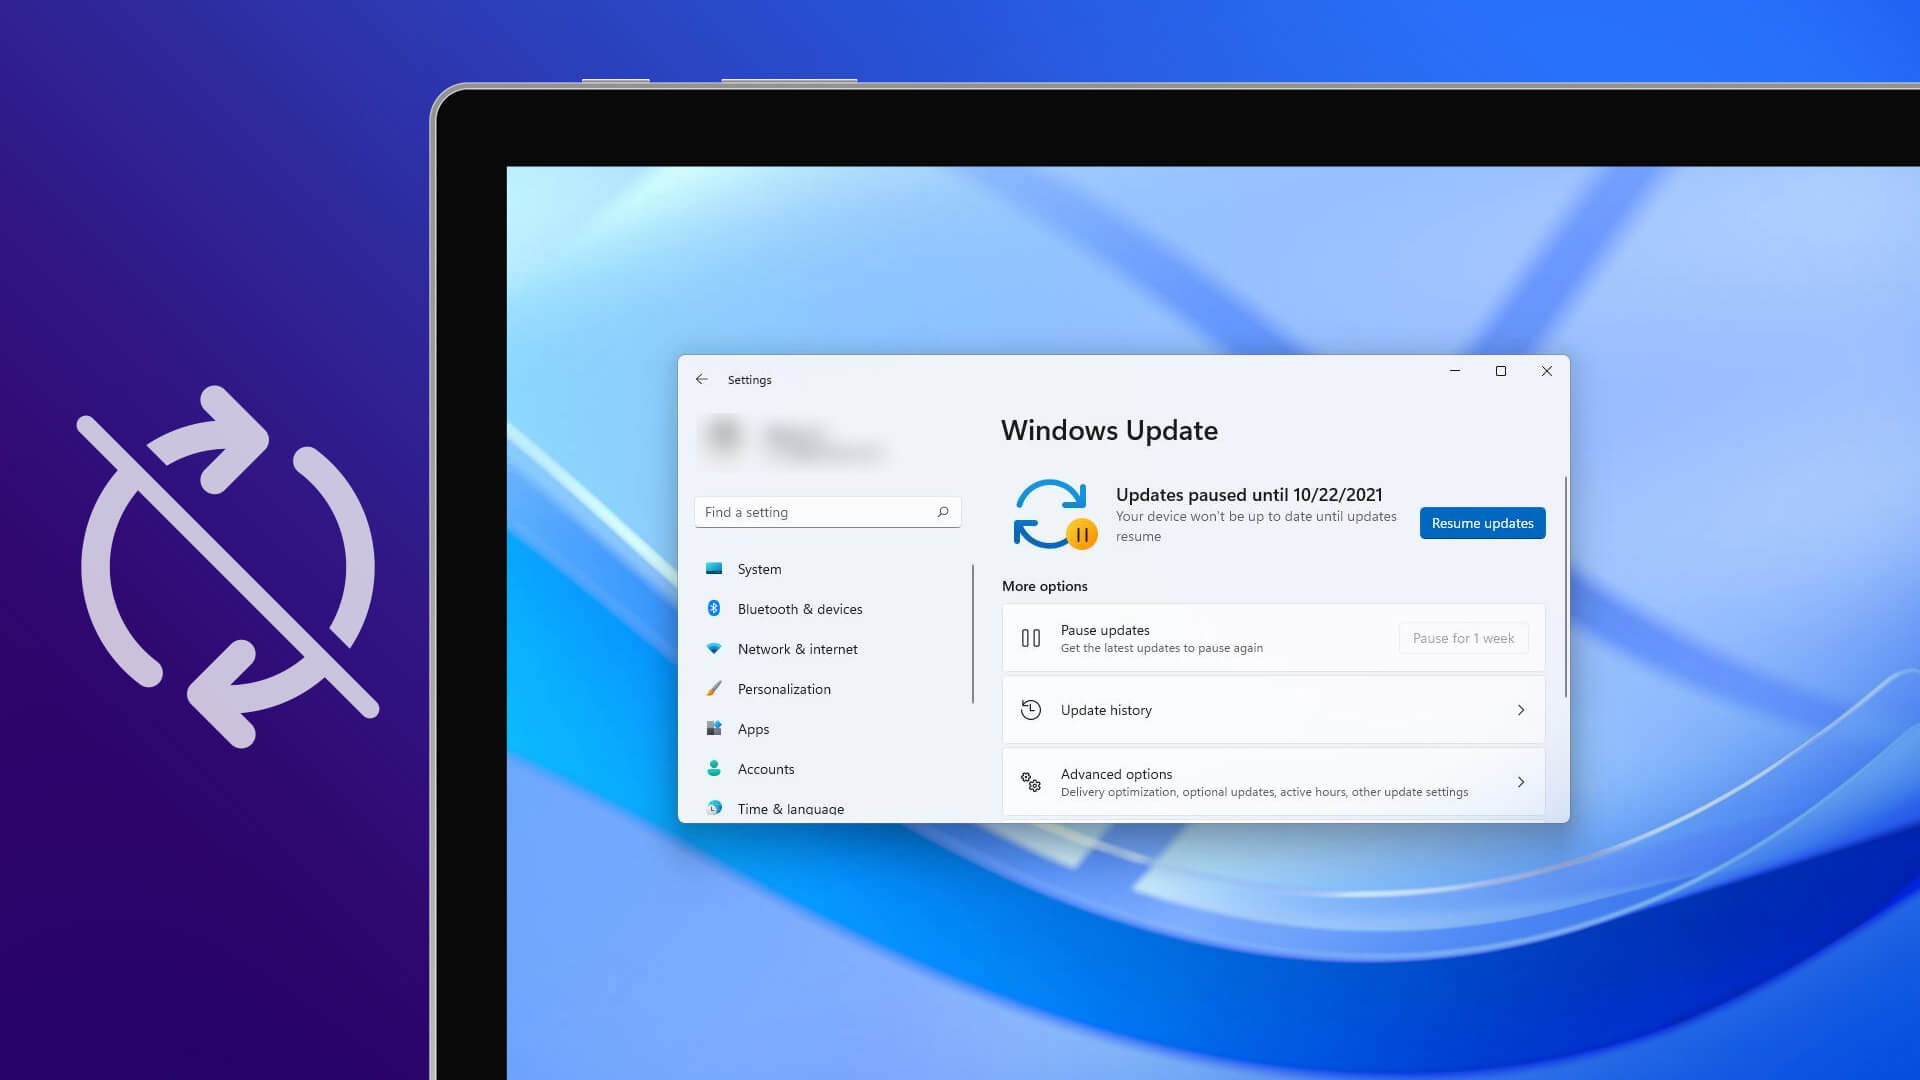Viewport: 1920px width, 1080px height.
Task: Click the Windows Update heading
Action: click(x=1109, y=430)
